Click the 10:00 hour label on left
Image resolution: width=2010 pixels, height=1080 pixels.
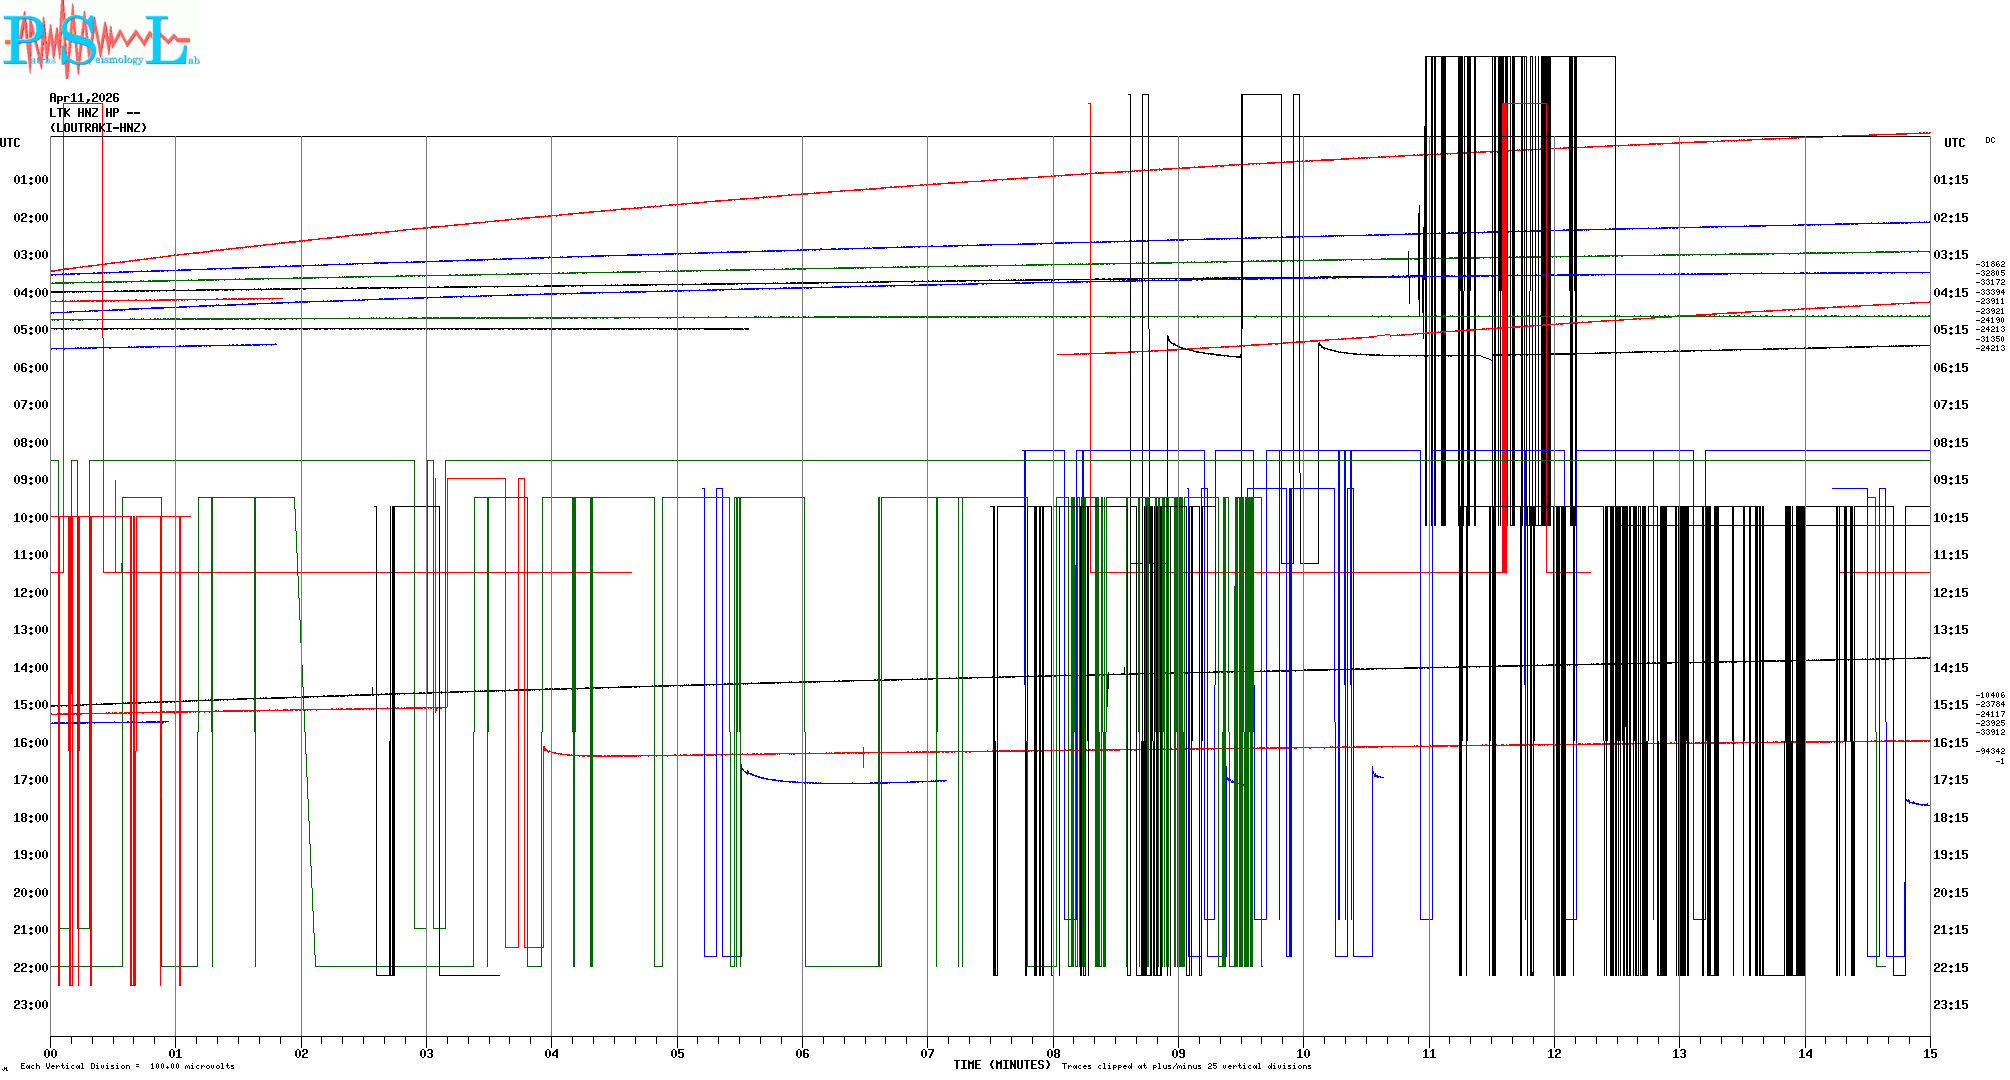point(30,518)
